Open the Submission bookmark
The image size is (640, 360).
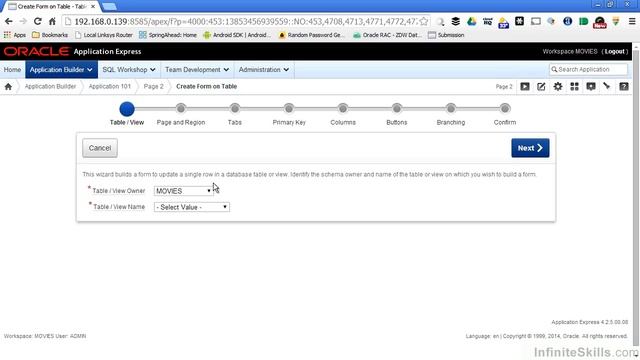(446, 35)
